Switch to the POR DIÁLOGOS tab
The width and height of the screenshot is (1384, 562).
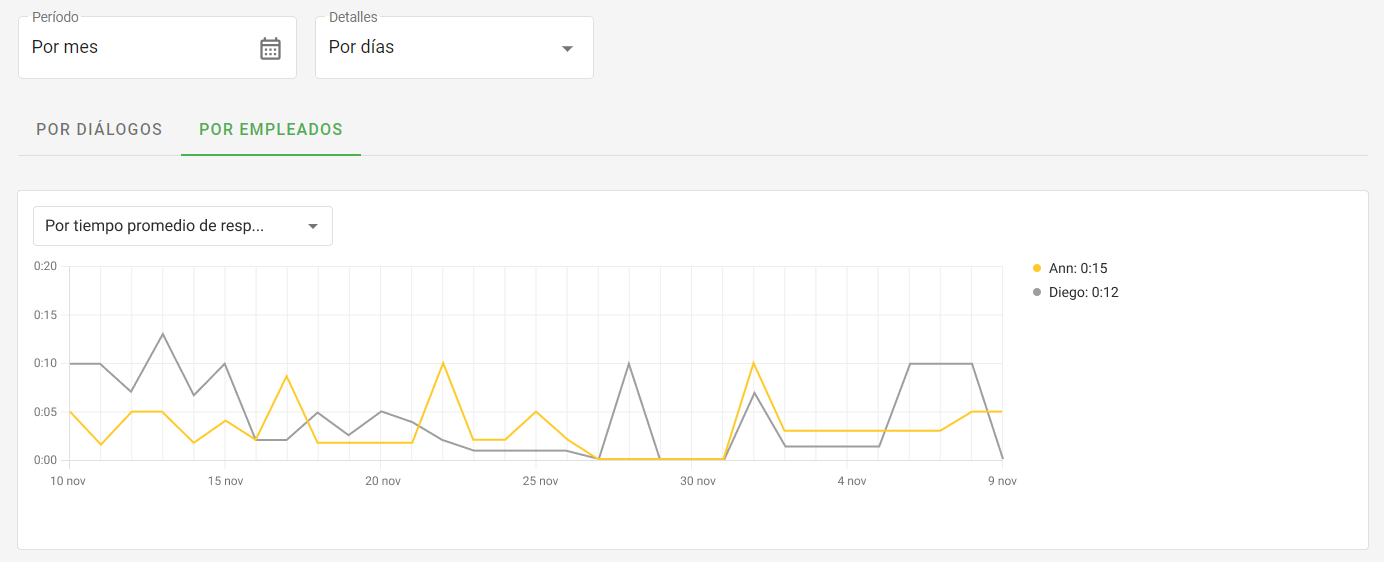tap(99, 130)
